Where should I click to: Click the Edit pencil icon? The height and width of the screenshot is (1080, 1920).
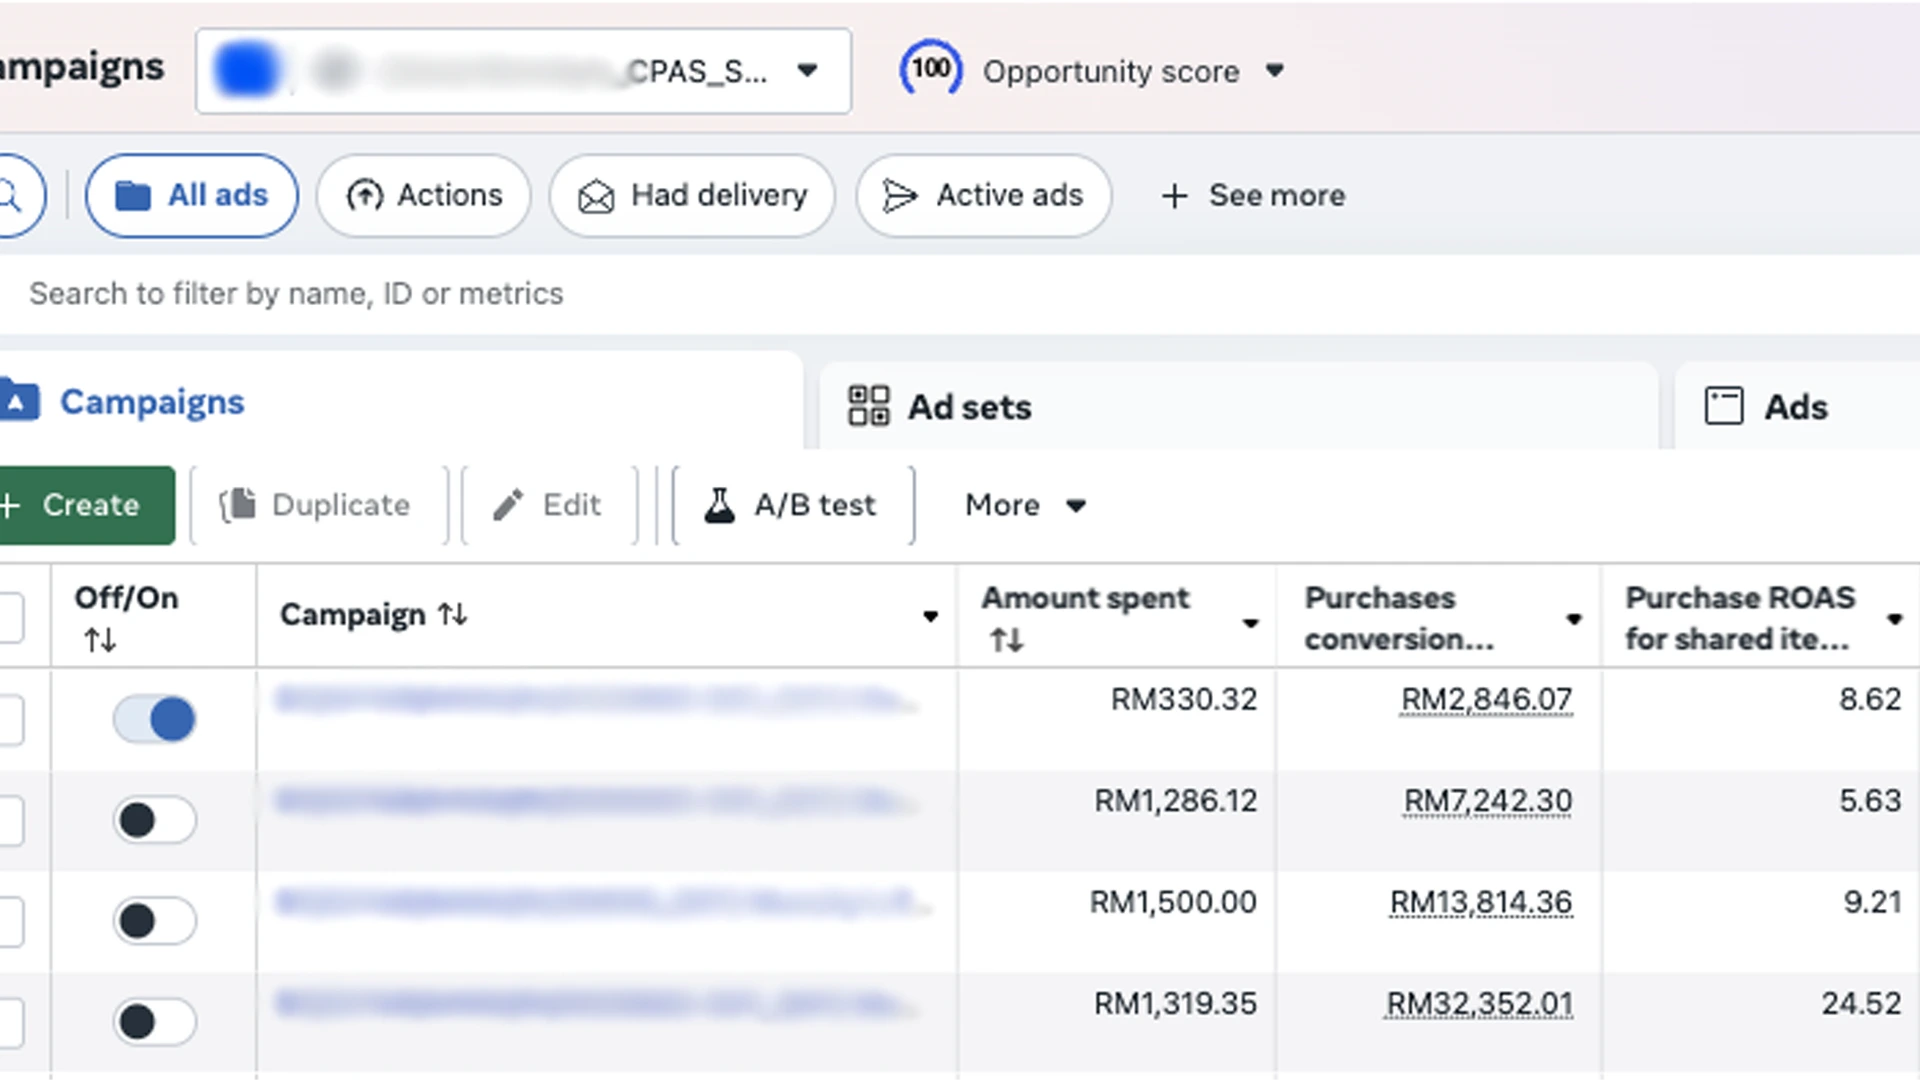508,505
